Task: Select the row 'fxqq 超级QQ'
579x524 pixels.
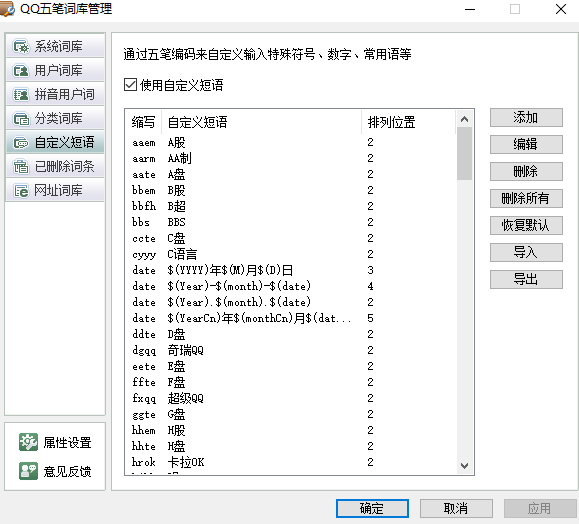Action: pyautogui.click(x=290, y=398)
